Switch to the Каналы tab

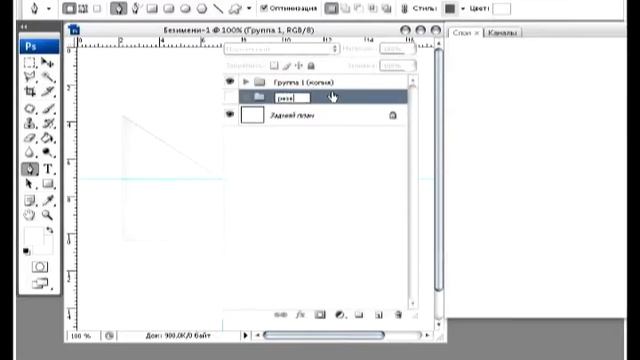[502, 33]
